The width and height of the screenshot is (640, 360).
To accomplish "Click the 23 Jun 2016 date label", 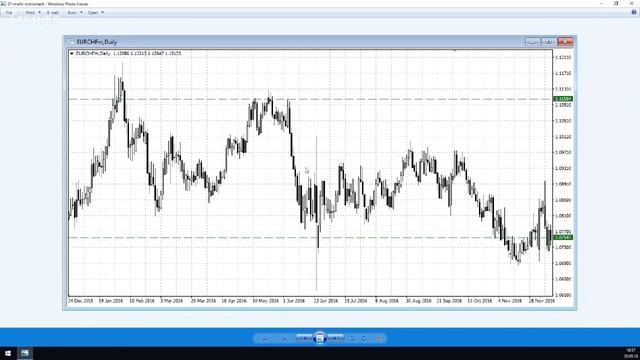I will 326,301.
